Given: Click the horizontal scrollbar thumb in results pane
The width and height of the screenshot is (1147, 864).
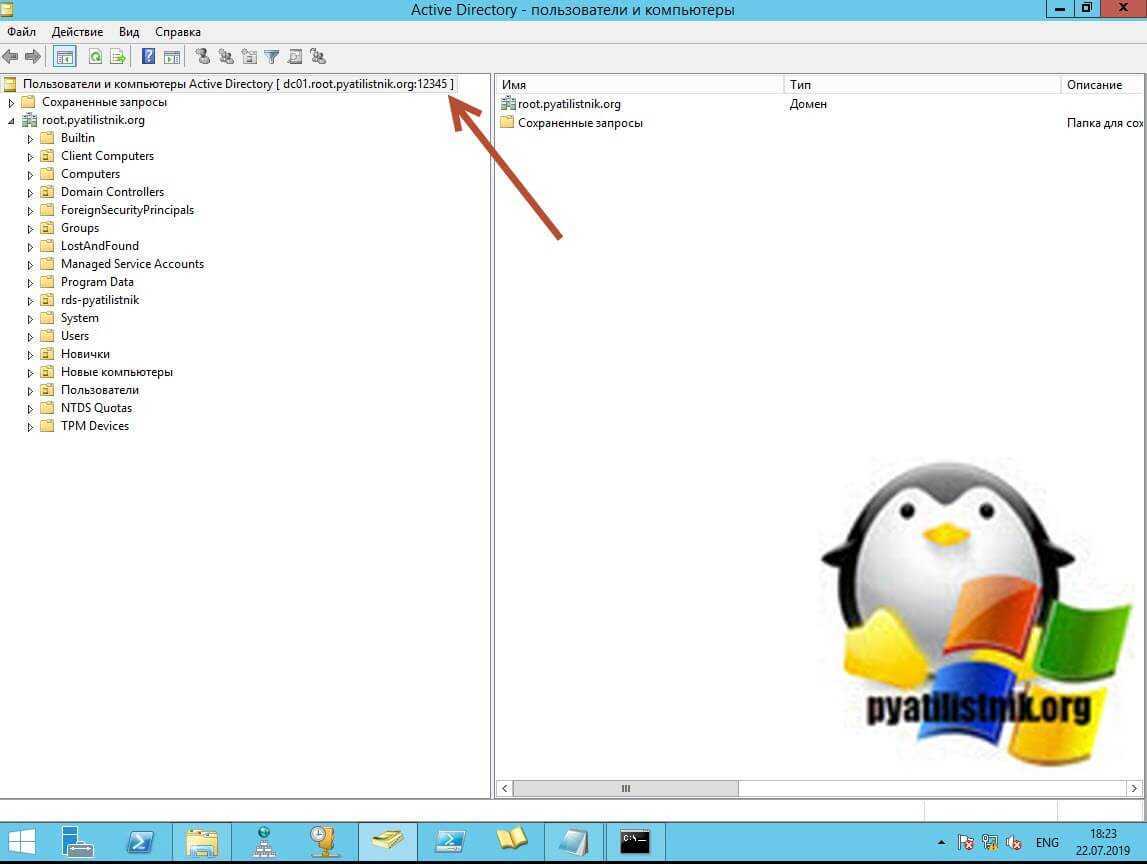Looking at the screenshot, I should (x=626, y=789).
